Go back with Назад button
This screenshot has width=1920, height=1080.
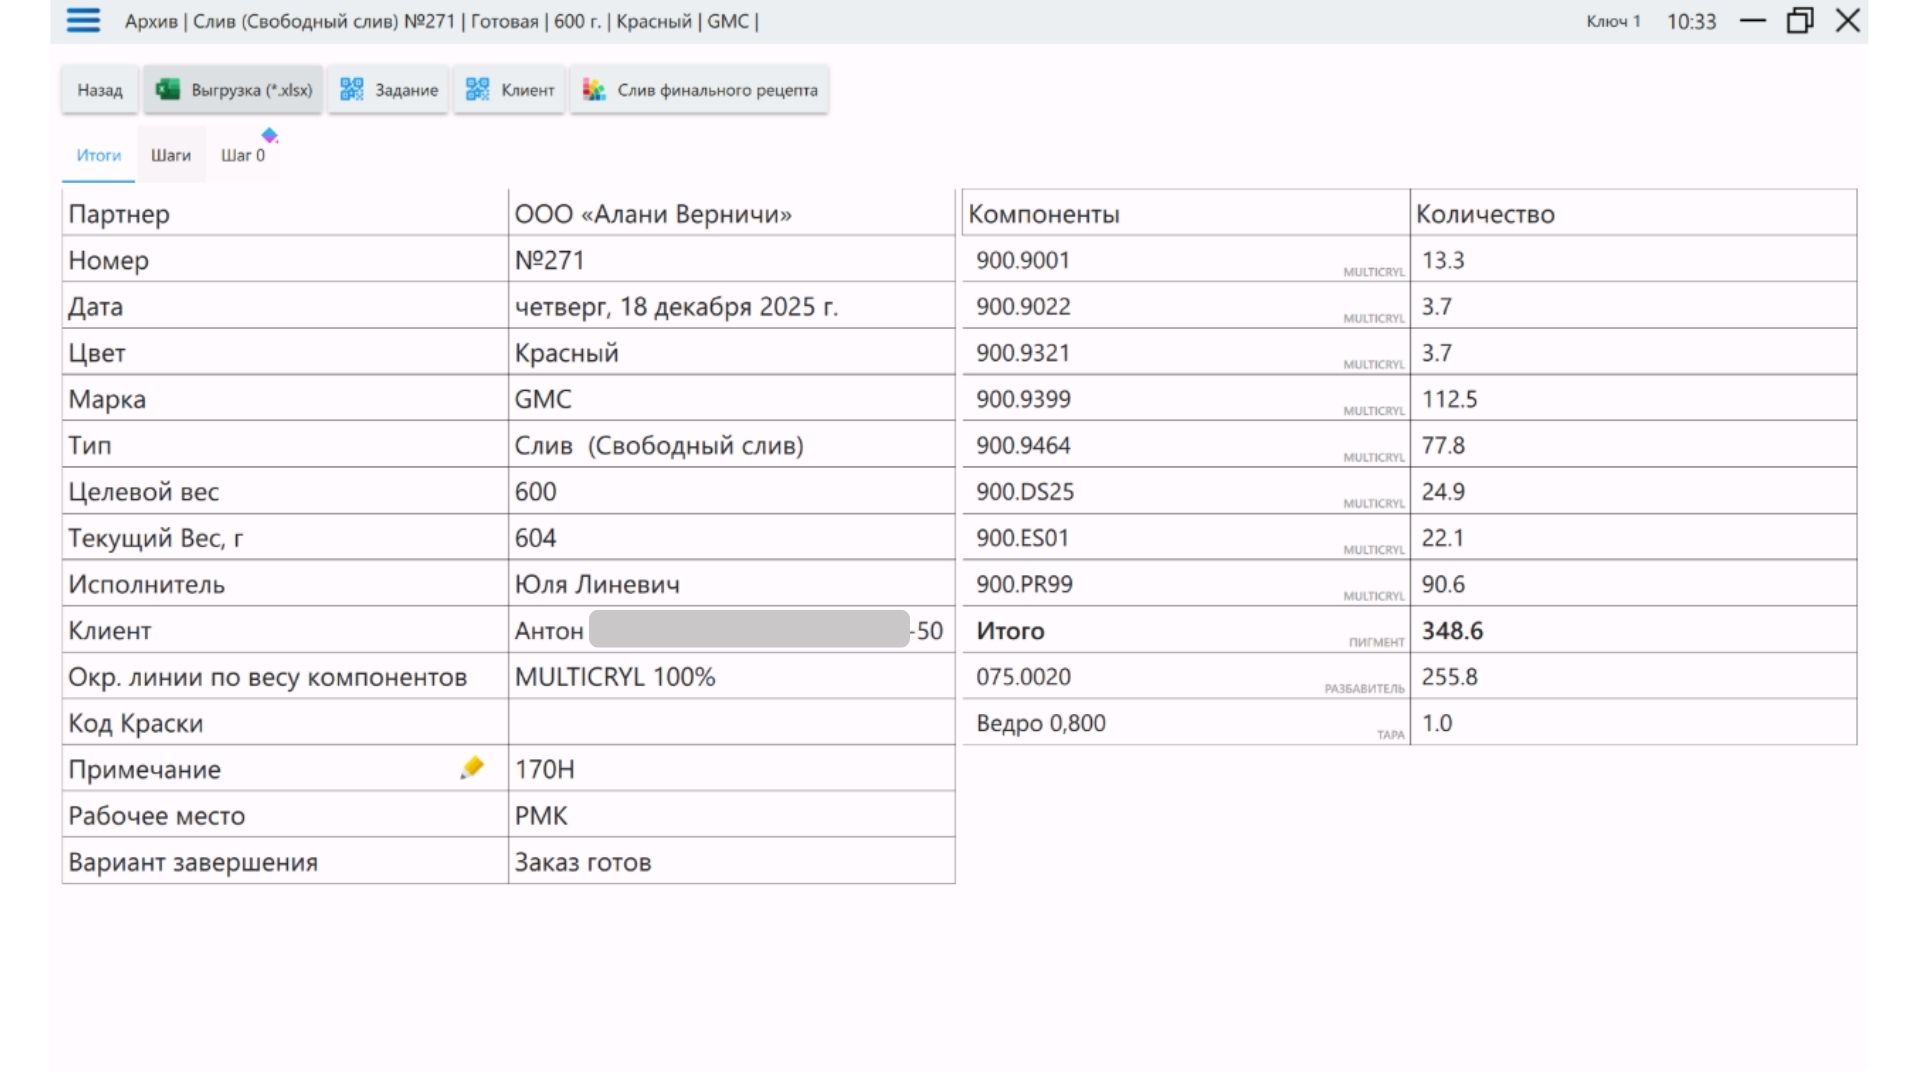[x=99, y=90]
